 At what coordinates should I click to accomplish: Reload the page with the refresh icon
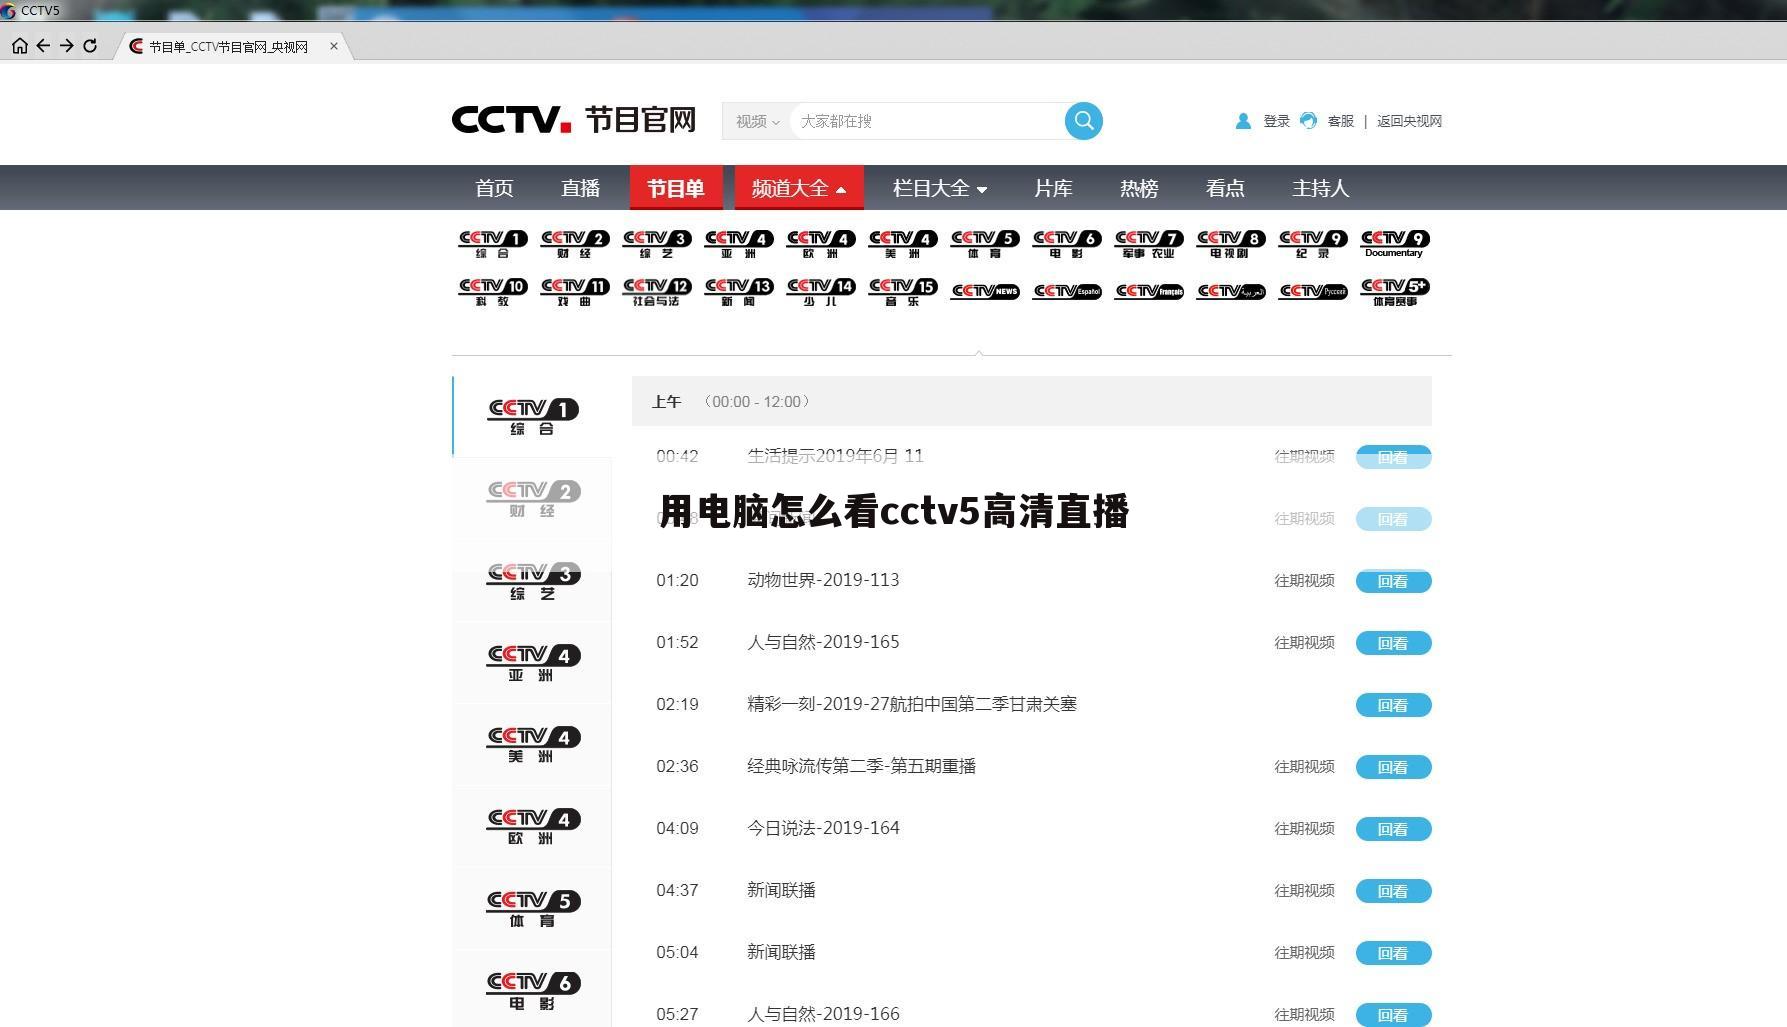pos(90,46)
